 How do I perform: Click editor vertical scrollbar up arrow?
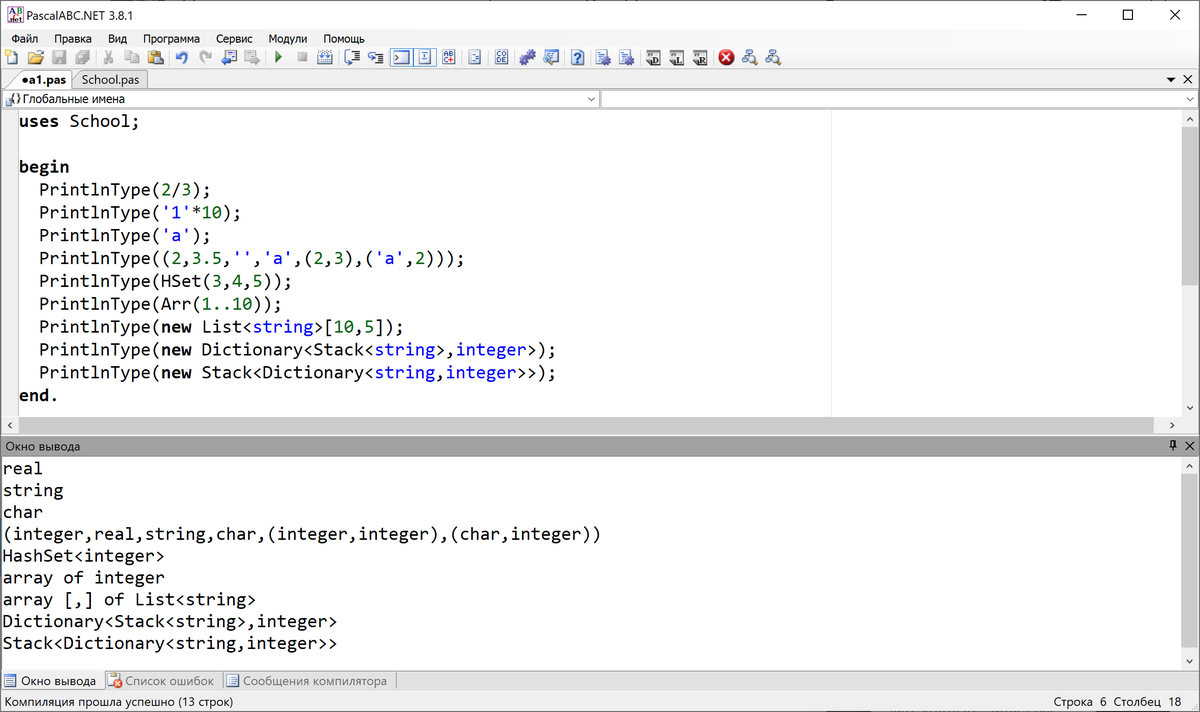[1190, 119]
